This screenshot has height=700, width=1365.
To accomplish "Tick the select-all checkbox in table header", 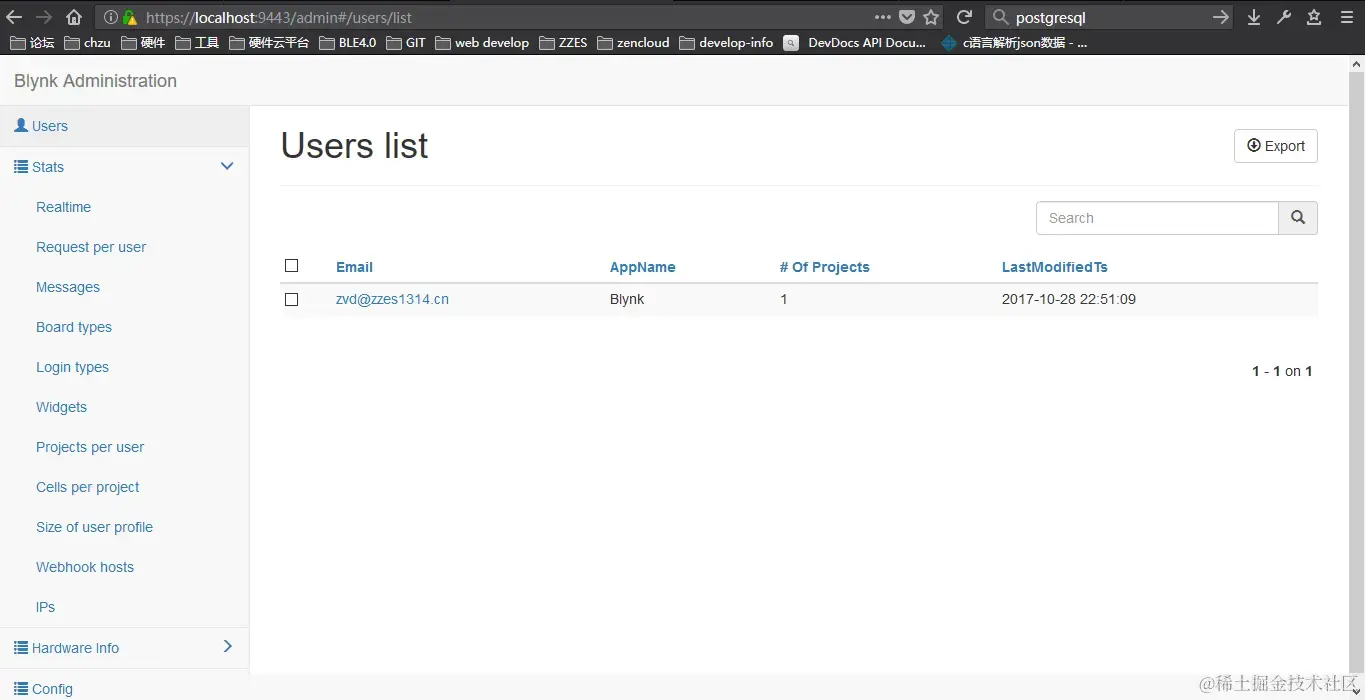I will 292,266.
